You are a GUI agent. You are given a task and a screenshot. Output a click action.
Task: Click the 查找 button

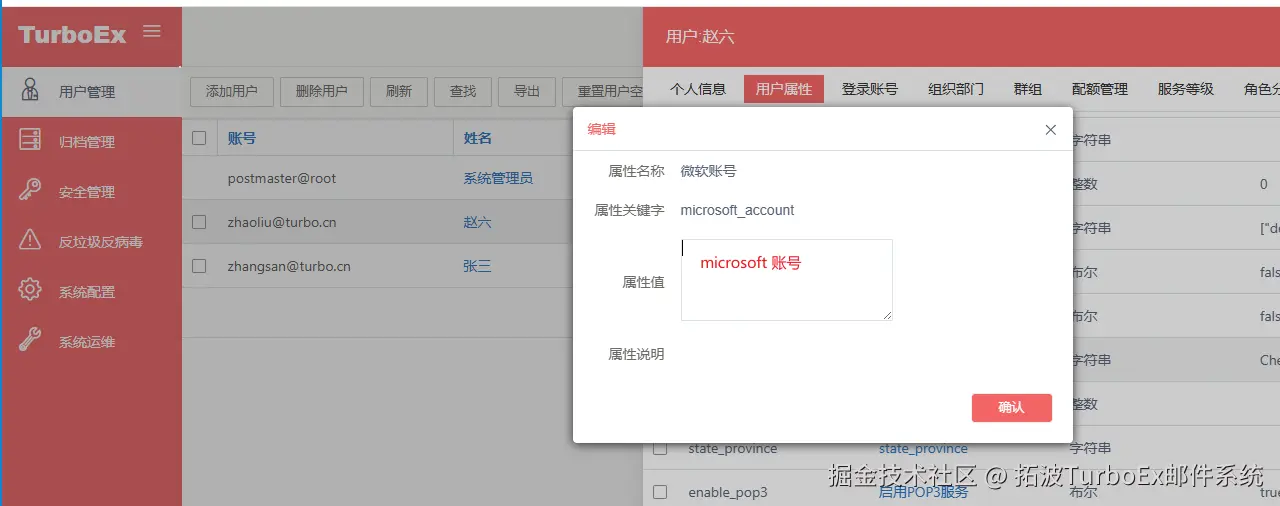463,91
